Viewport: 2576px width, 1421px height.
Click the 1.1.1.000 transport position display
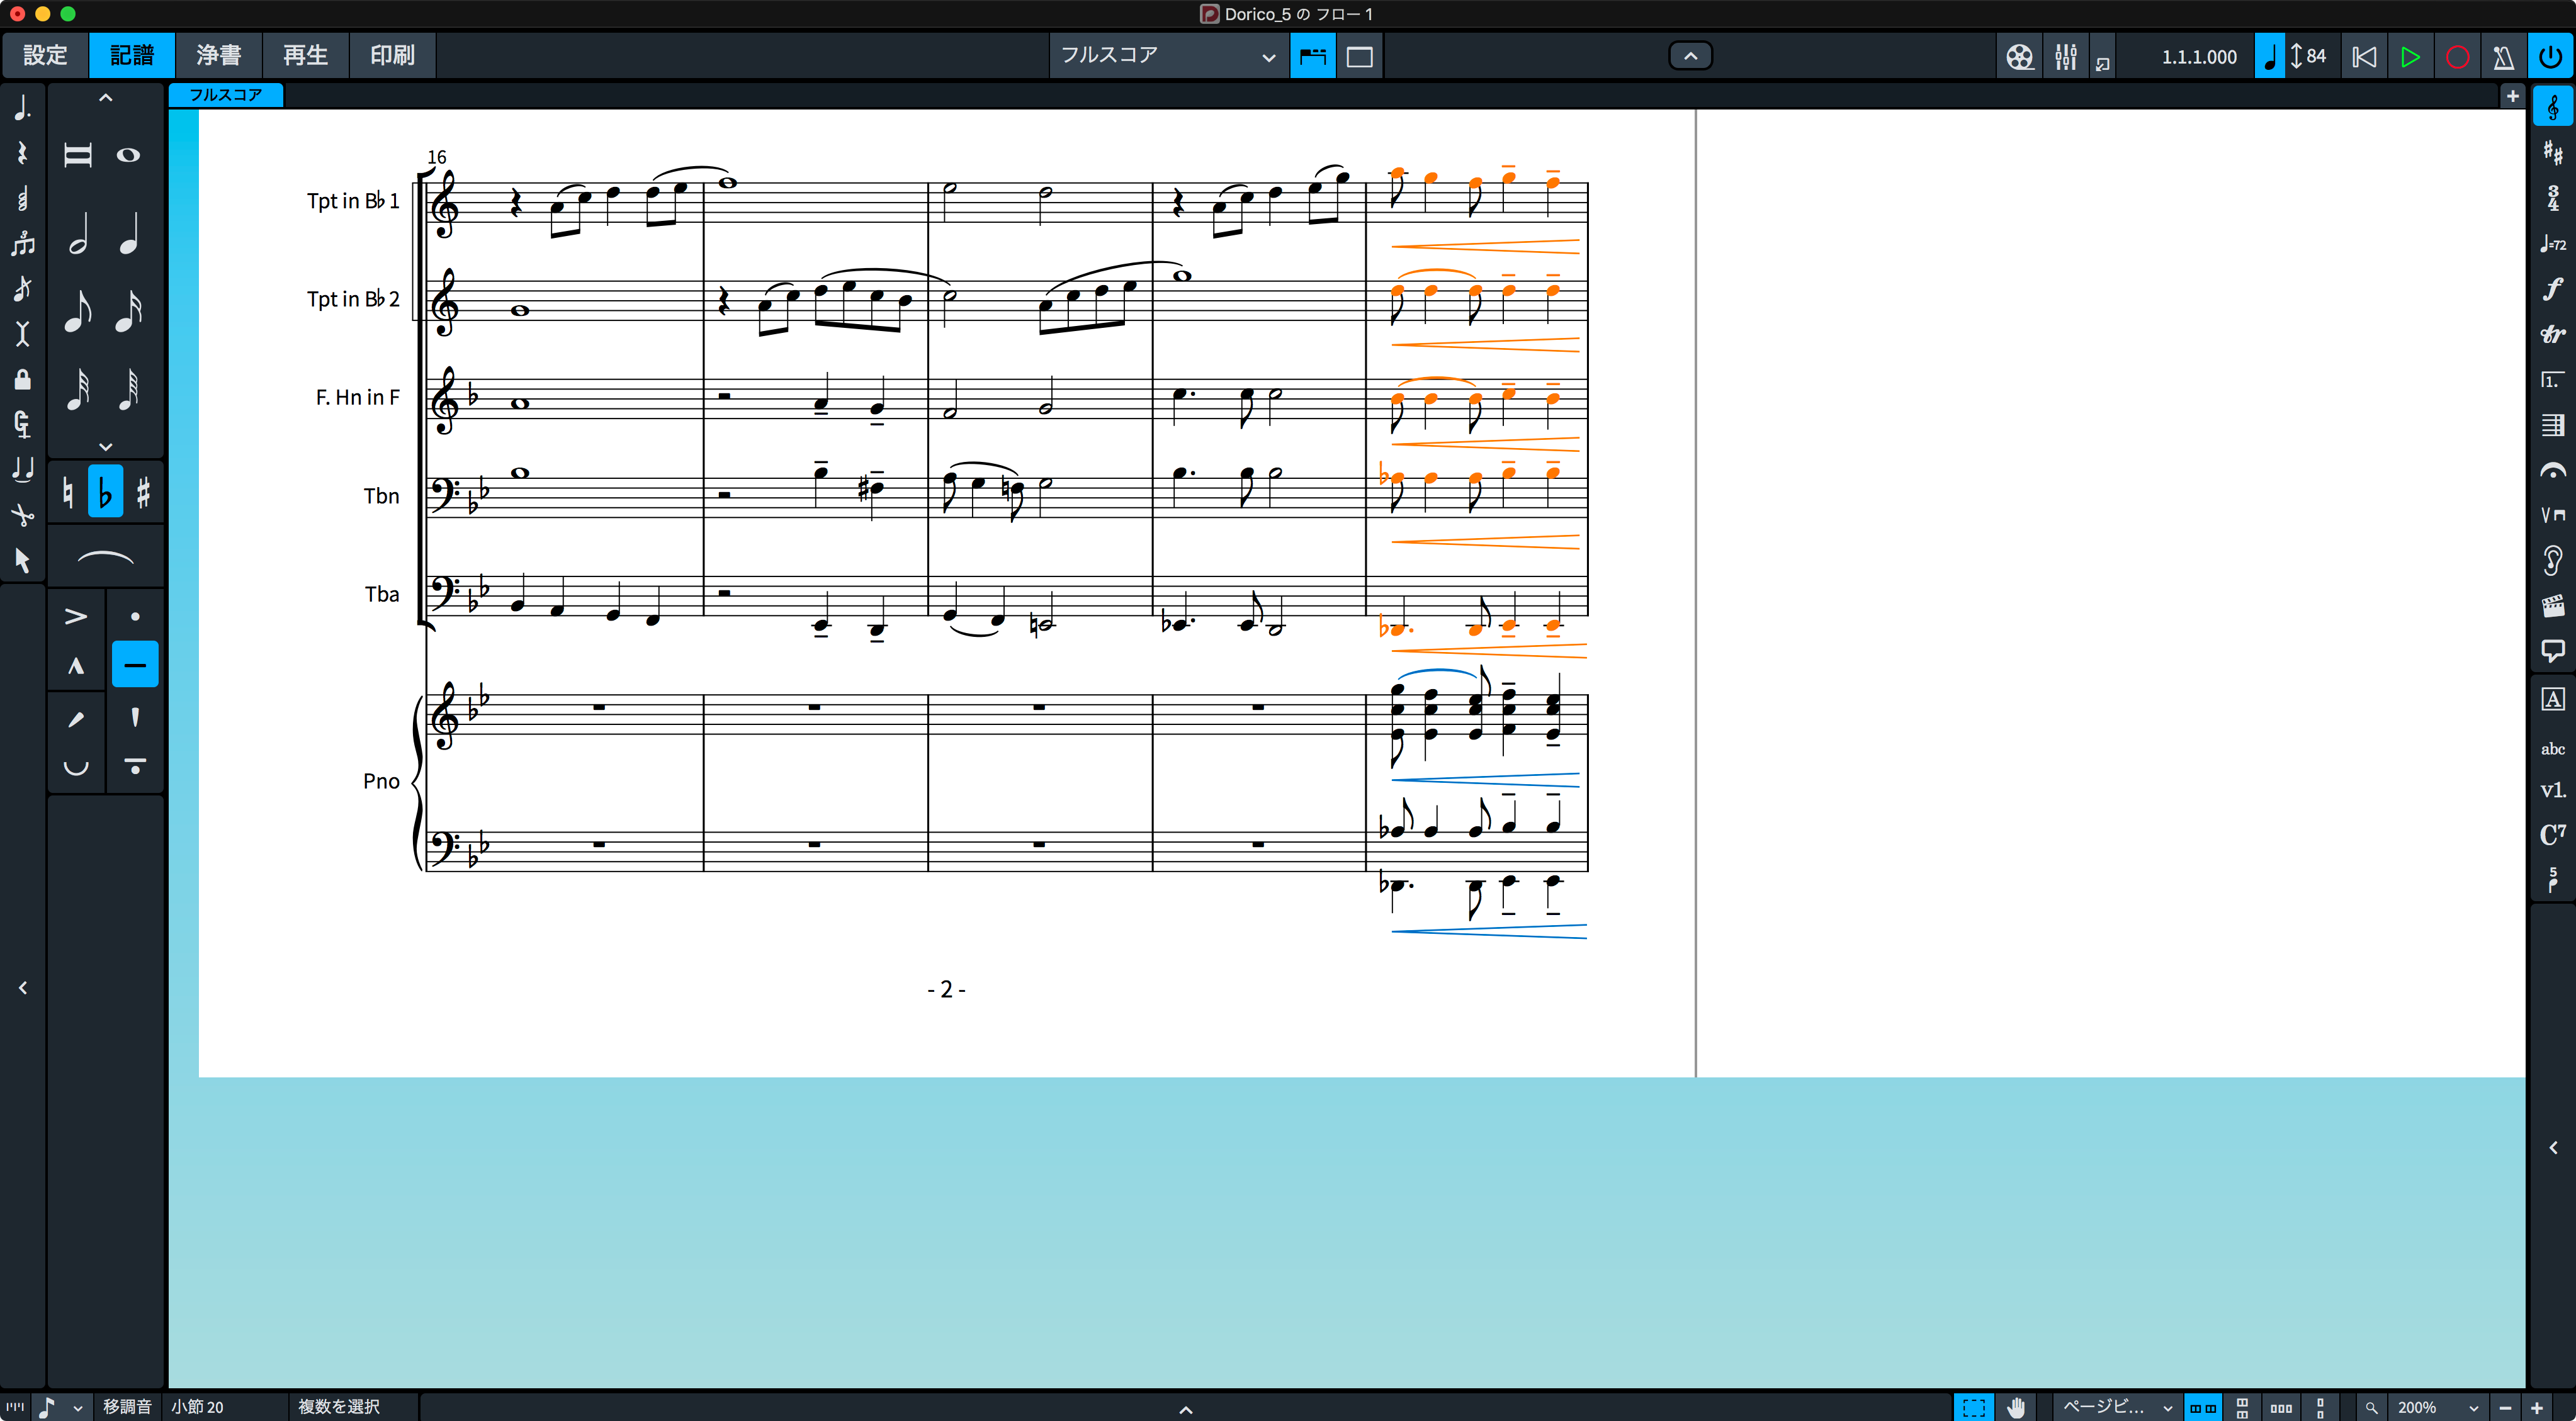click(x=2199, y=57)
